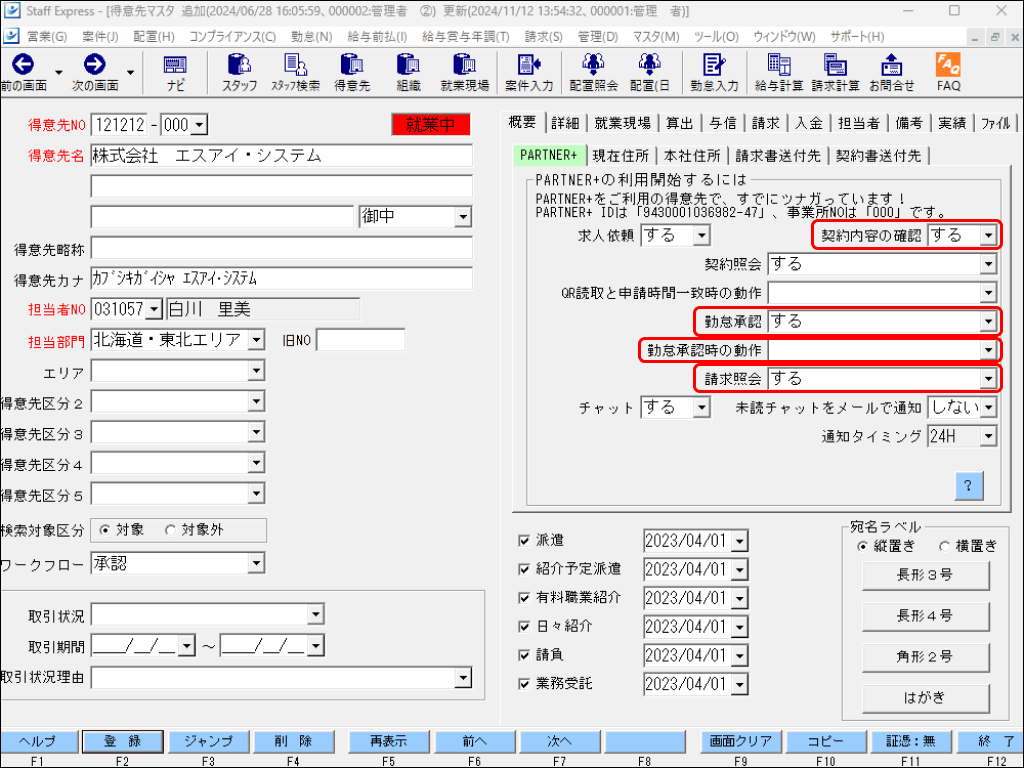Toggle the 派遣 checkbox
The height and width of the screenshot is (768, 1024).
[x=524, y=540]
